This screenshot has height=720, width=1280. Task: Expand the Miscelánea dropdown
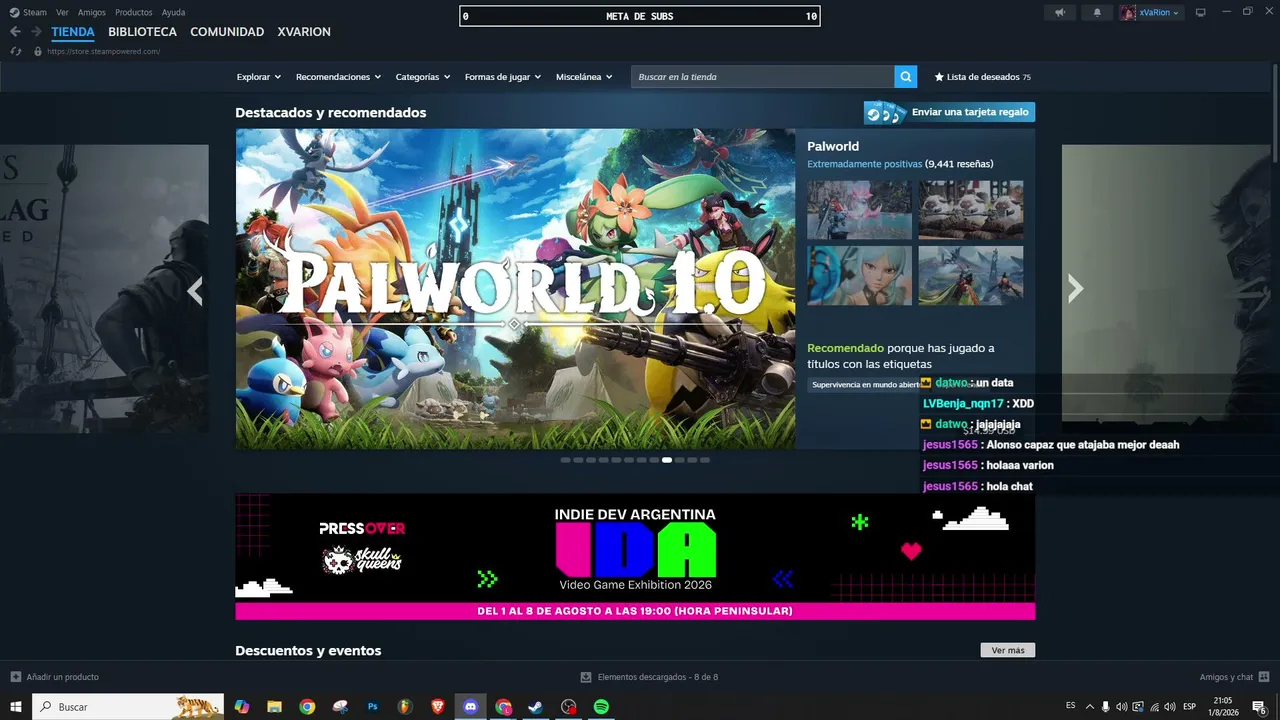point(585,77)
